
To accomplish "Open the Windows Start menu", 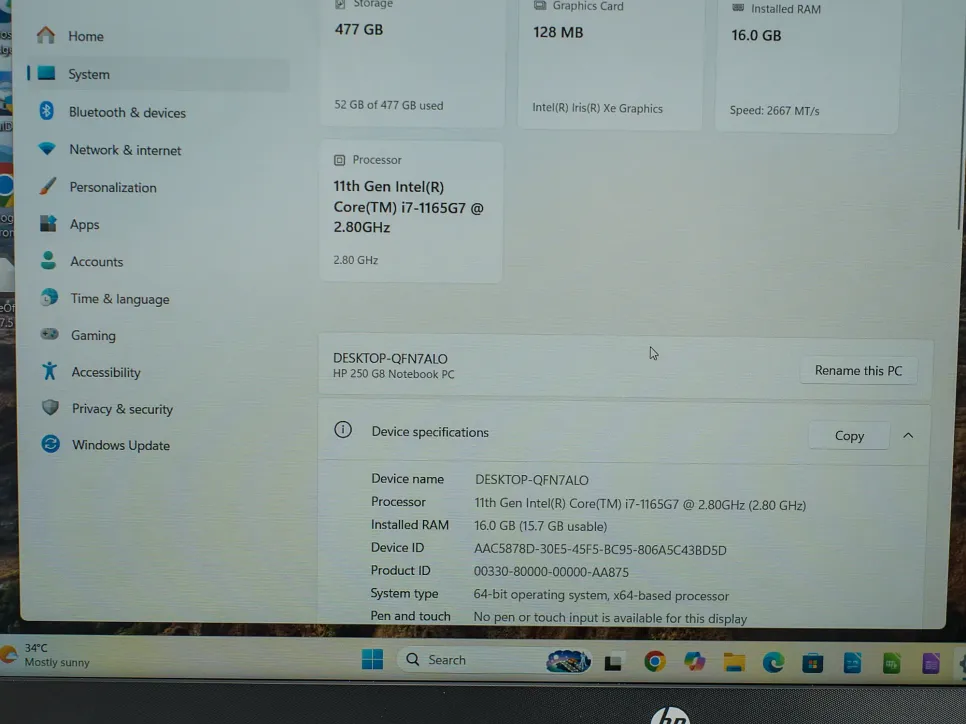I will click(x=372, y=659).
